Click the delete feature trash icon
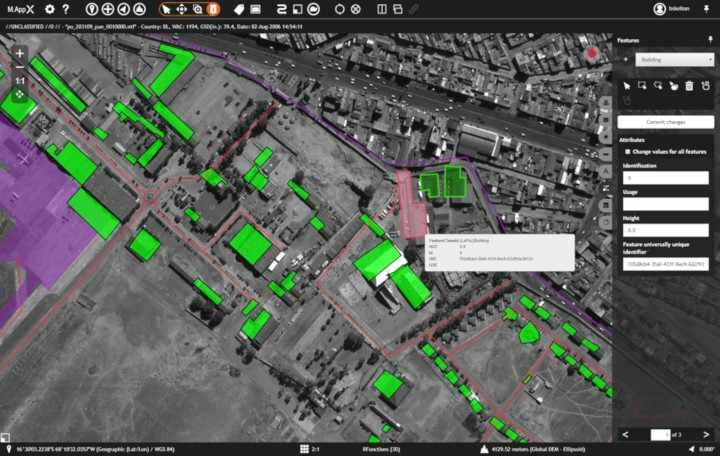The width and height of the screenshot is (720, 456). (x=689, y=86)
